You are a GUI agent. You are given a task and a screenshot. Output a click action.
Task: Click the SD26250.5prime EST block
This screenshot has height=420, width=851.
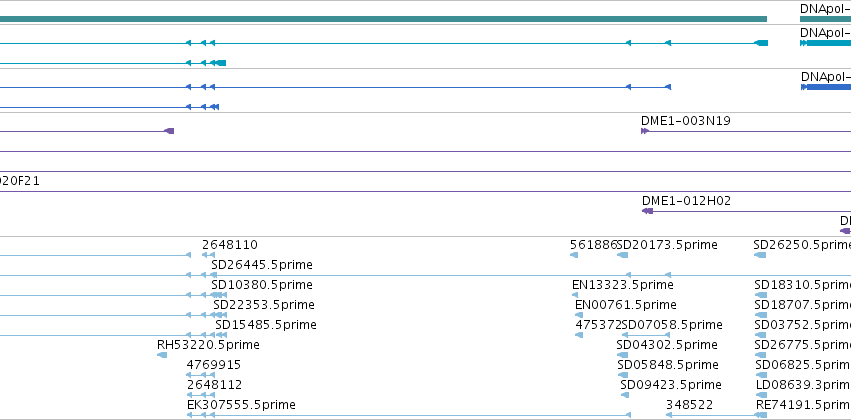point(760,255)
